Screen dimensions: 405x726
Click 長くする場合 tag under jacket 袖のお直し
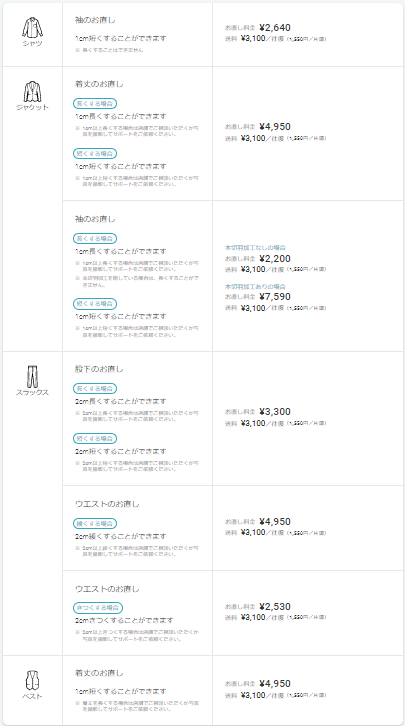(95, 238)
